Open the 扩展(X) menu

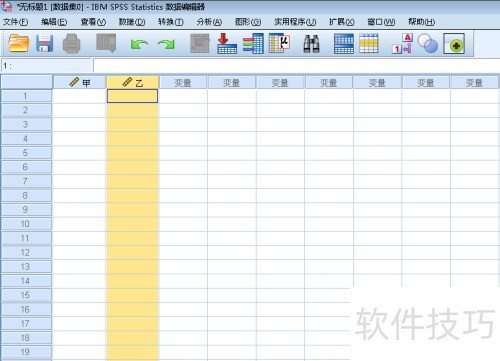click(342, 22)
